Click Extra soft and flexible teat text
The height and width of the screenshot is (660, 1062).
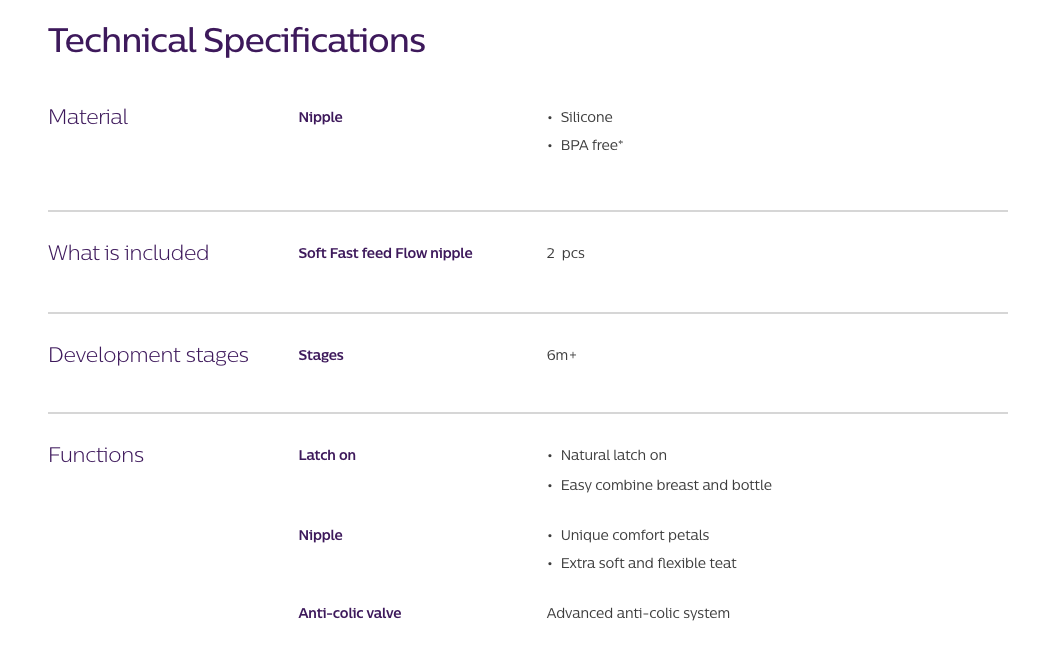(x=648, y=563)
